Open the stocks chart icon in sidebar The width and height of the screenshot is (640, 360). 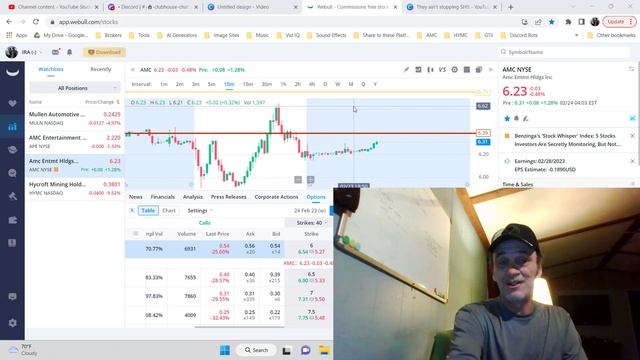pyautogui.click(x=13, y=127)
